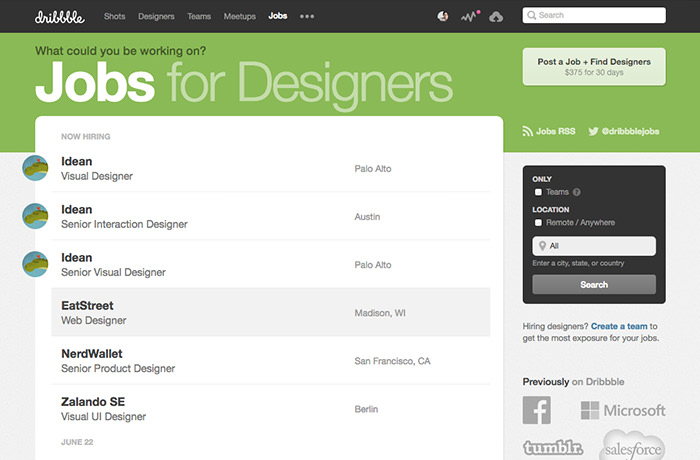This screenshot has height=460, width=700.
Task: Click Post a Job + Find Designers button
Action: point(594,67)
